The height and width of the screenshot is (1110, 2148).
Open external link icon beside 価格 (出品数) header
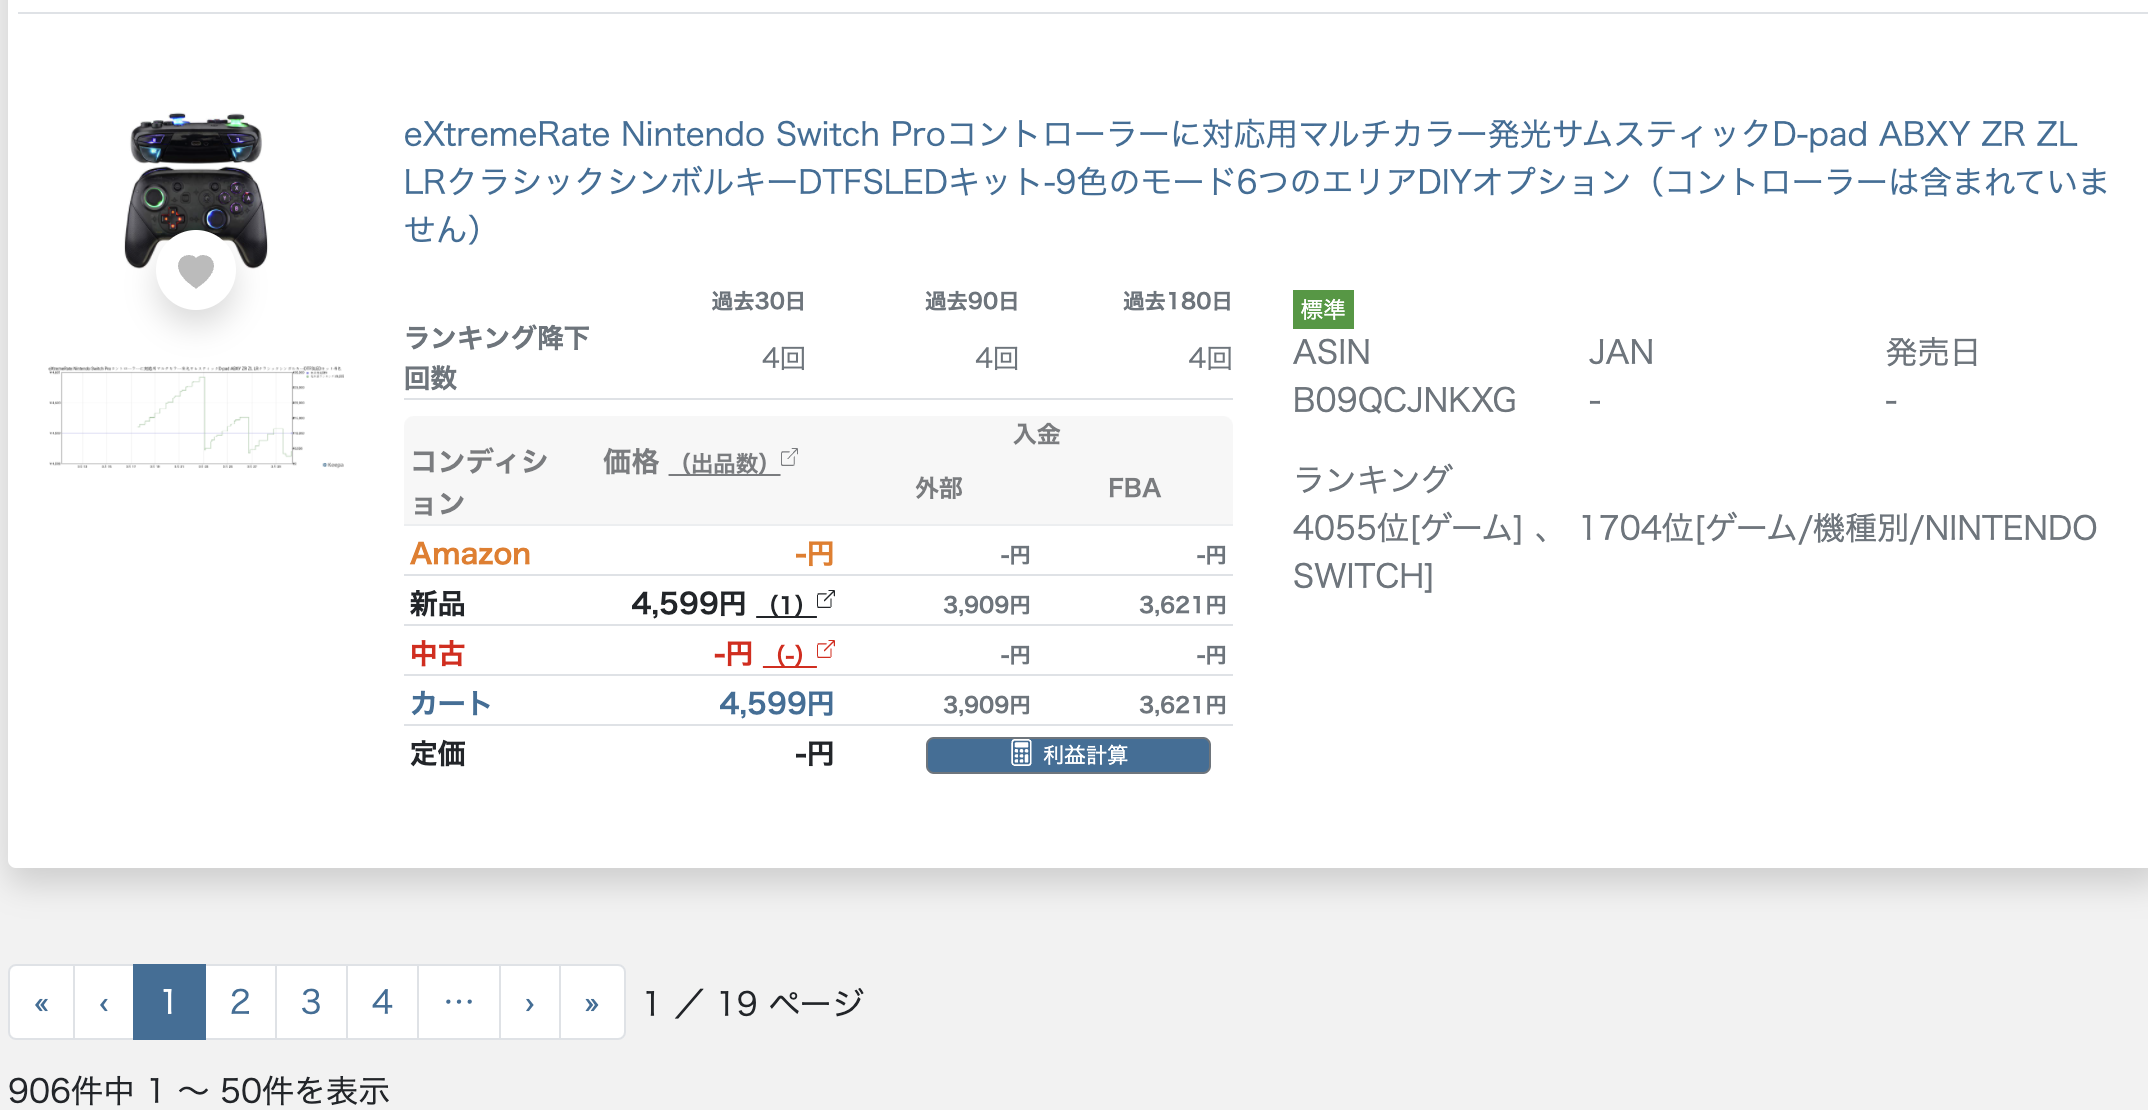tap(789, 457)
